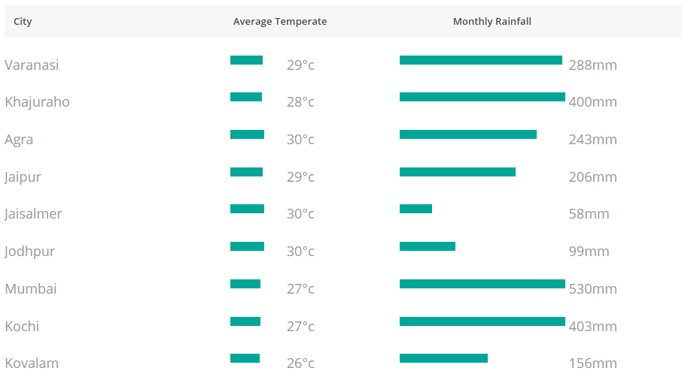Click Jaisalmer's short 58mm rainfall bar

(416, 209)
